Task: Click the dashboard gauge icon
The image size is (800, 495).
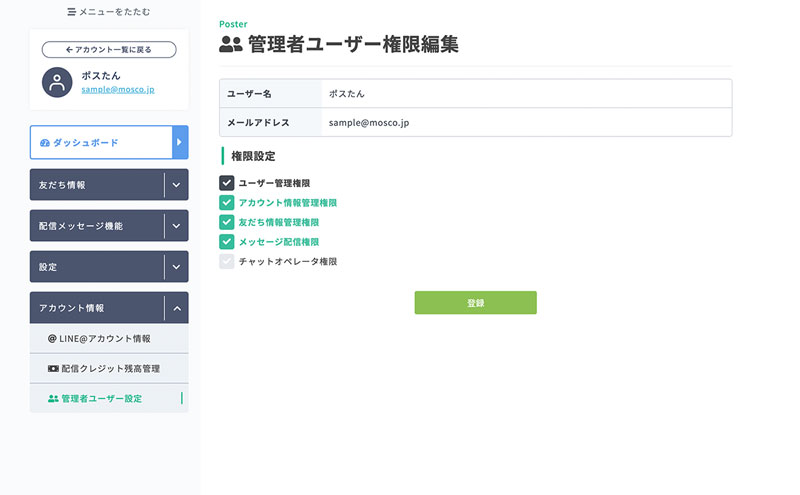Action: [45, 143]
